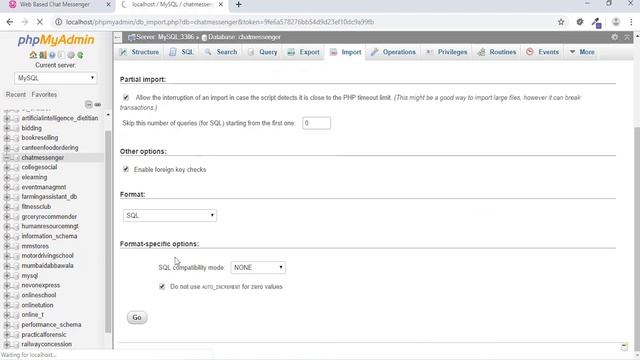Toggle Enable foreign key checks checkbox
This screenshot has width=640, height=360.
pyautogui.click(x=126, y=169)
